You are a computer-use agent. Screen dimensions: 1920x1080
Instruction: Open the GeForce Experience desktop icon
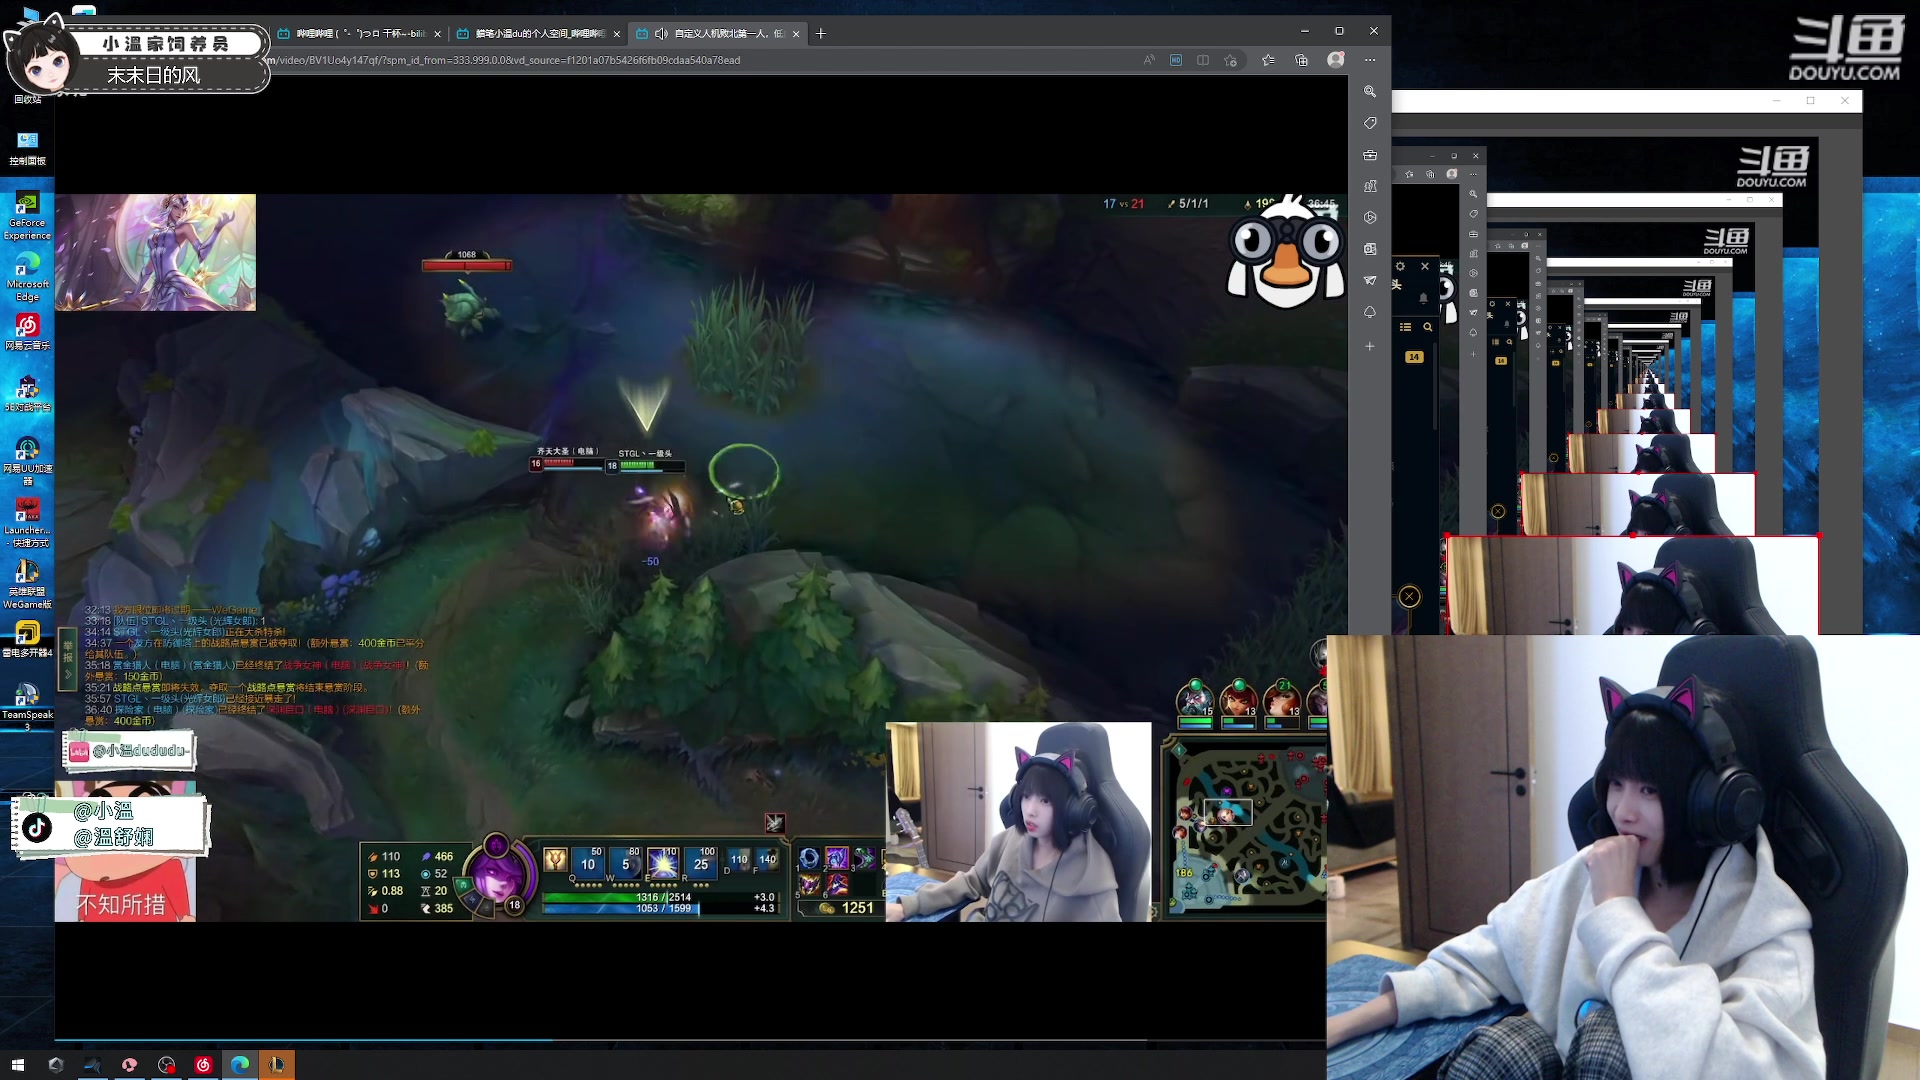coord(27,215)
